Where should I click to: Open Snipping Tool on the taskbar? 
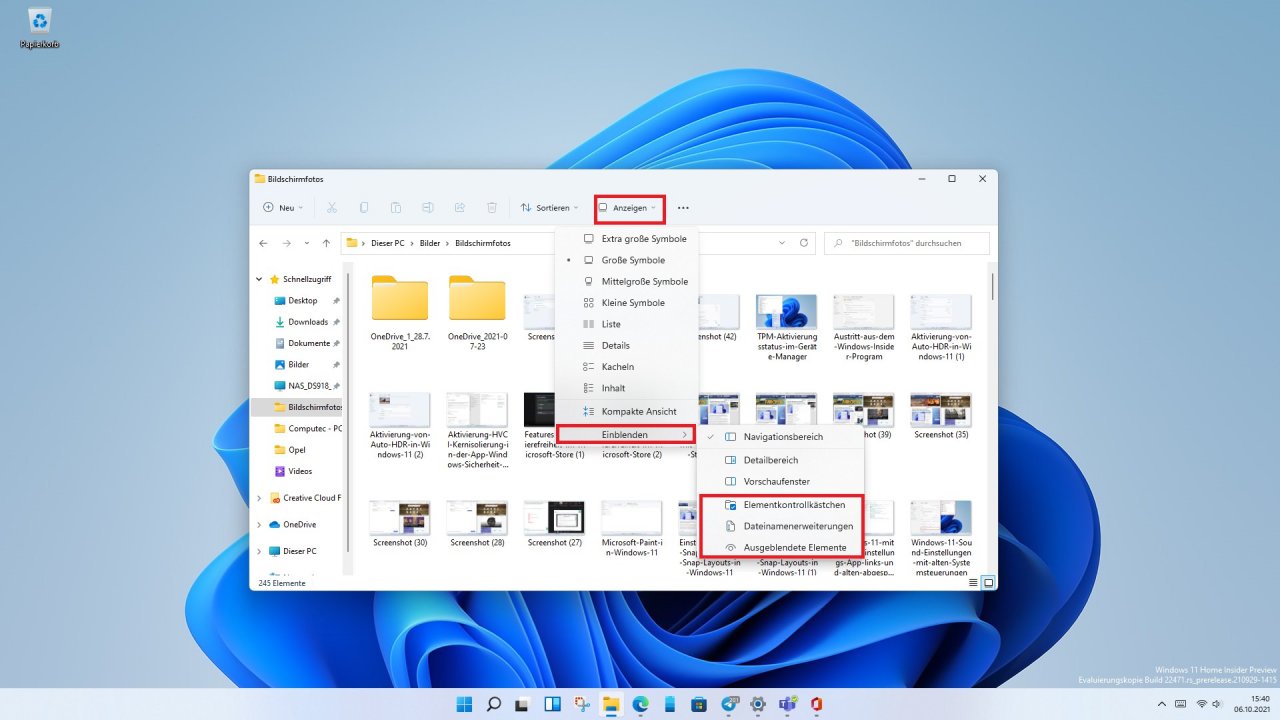point(582,704)
